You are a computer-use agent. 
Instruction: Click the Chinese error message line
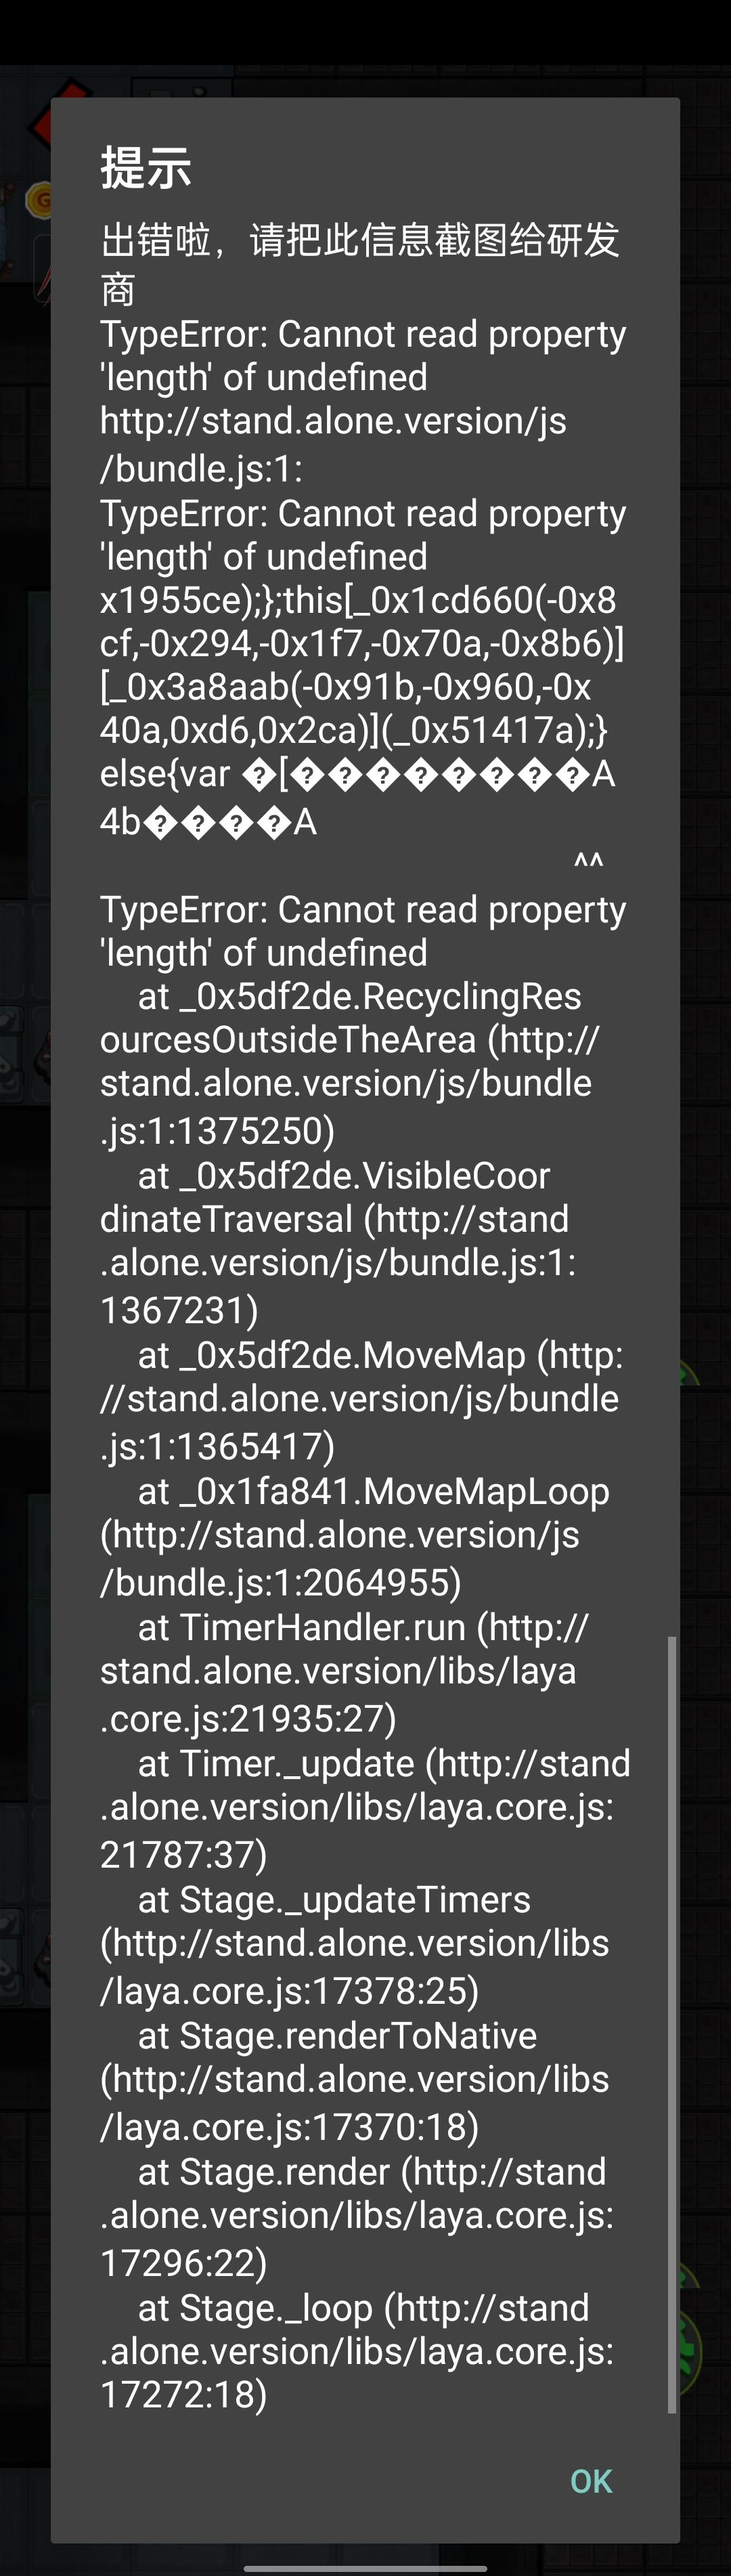point(360,264)
